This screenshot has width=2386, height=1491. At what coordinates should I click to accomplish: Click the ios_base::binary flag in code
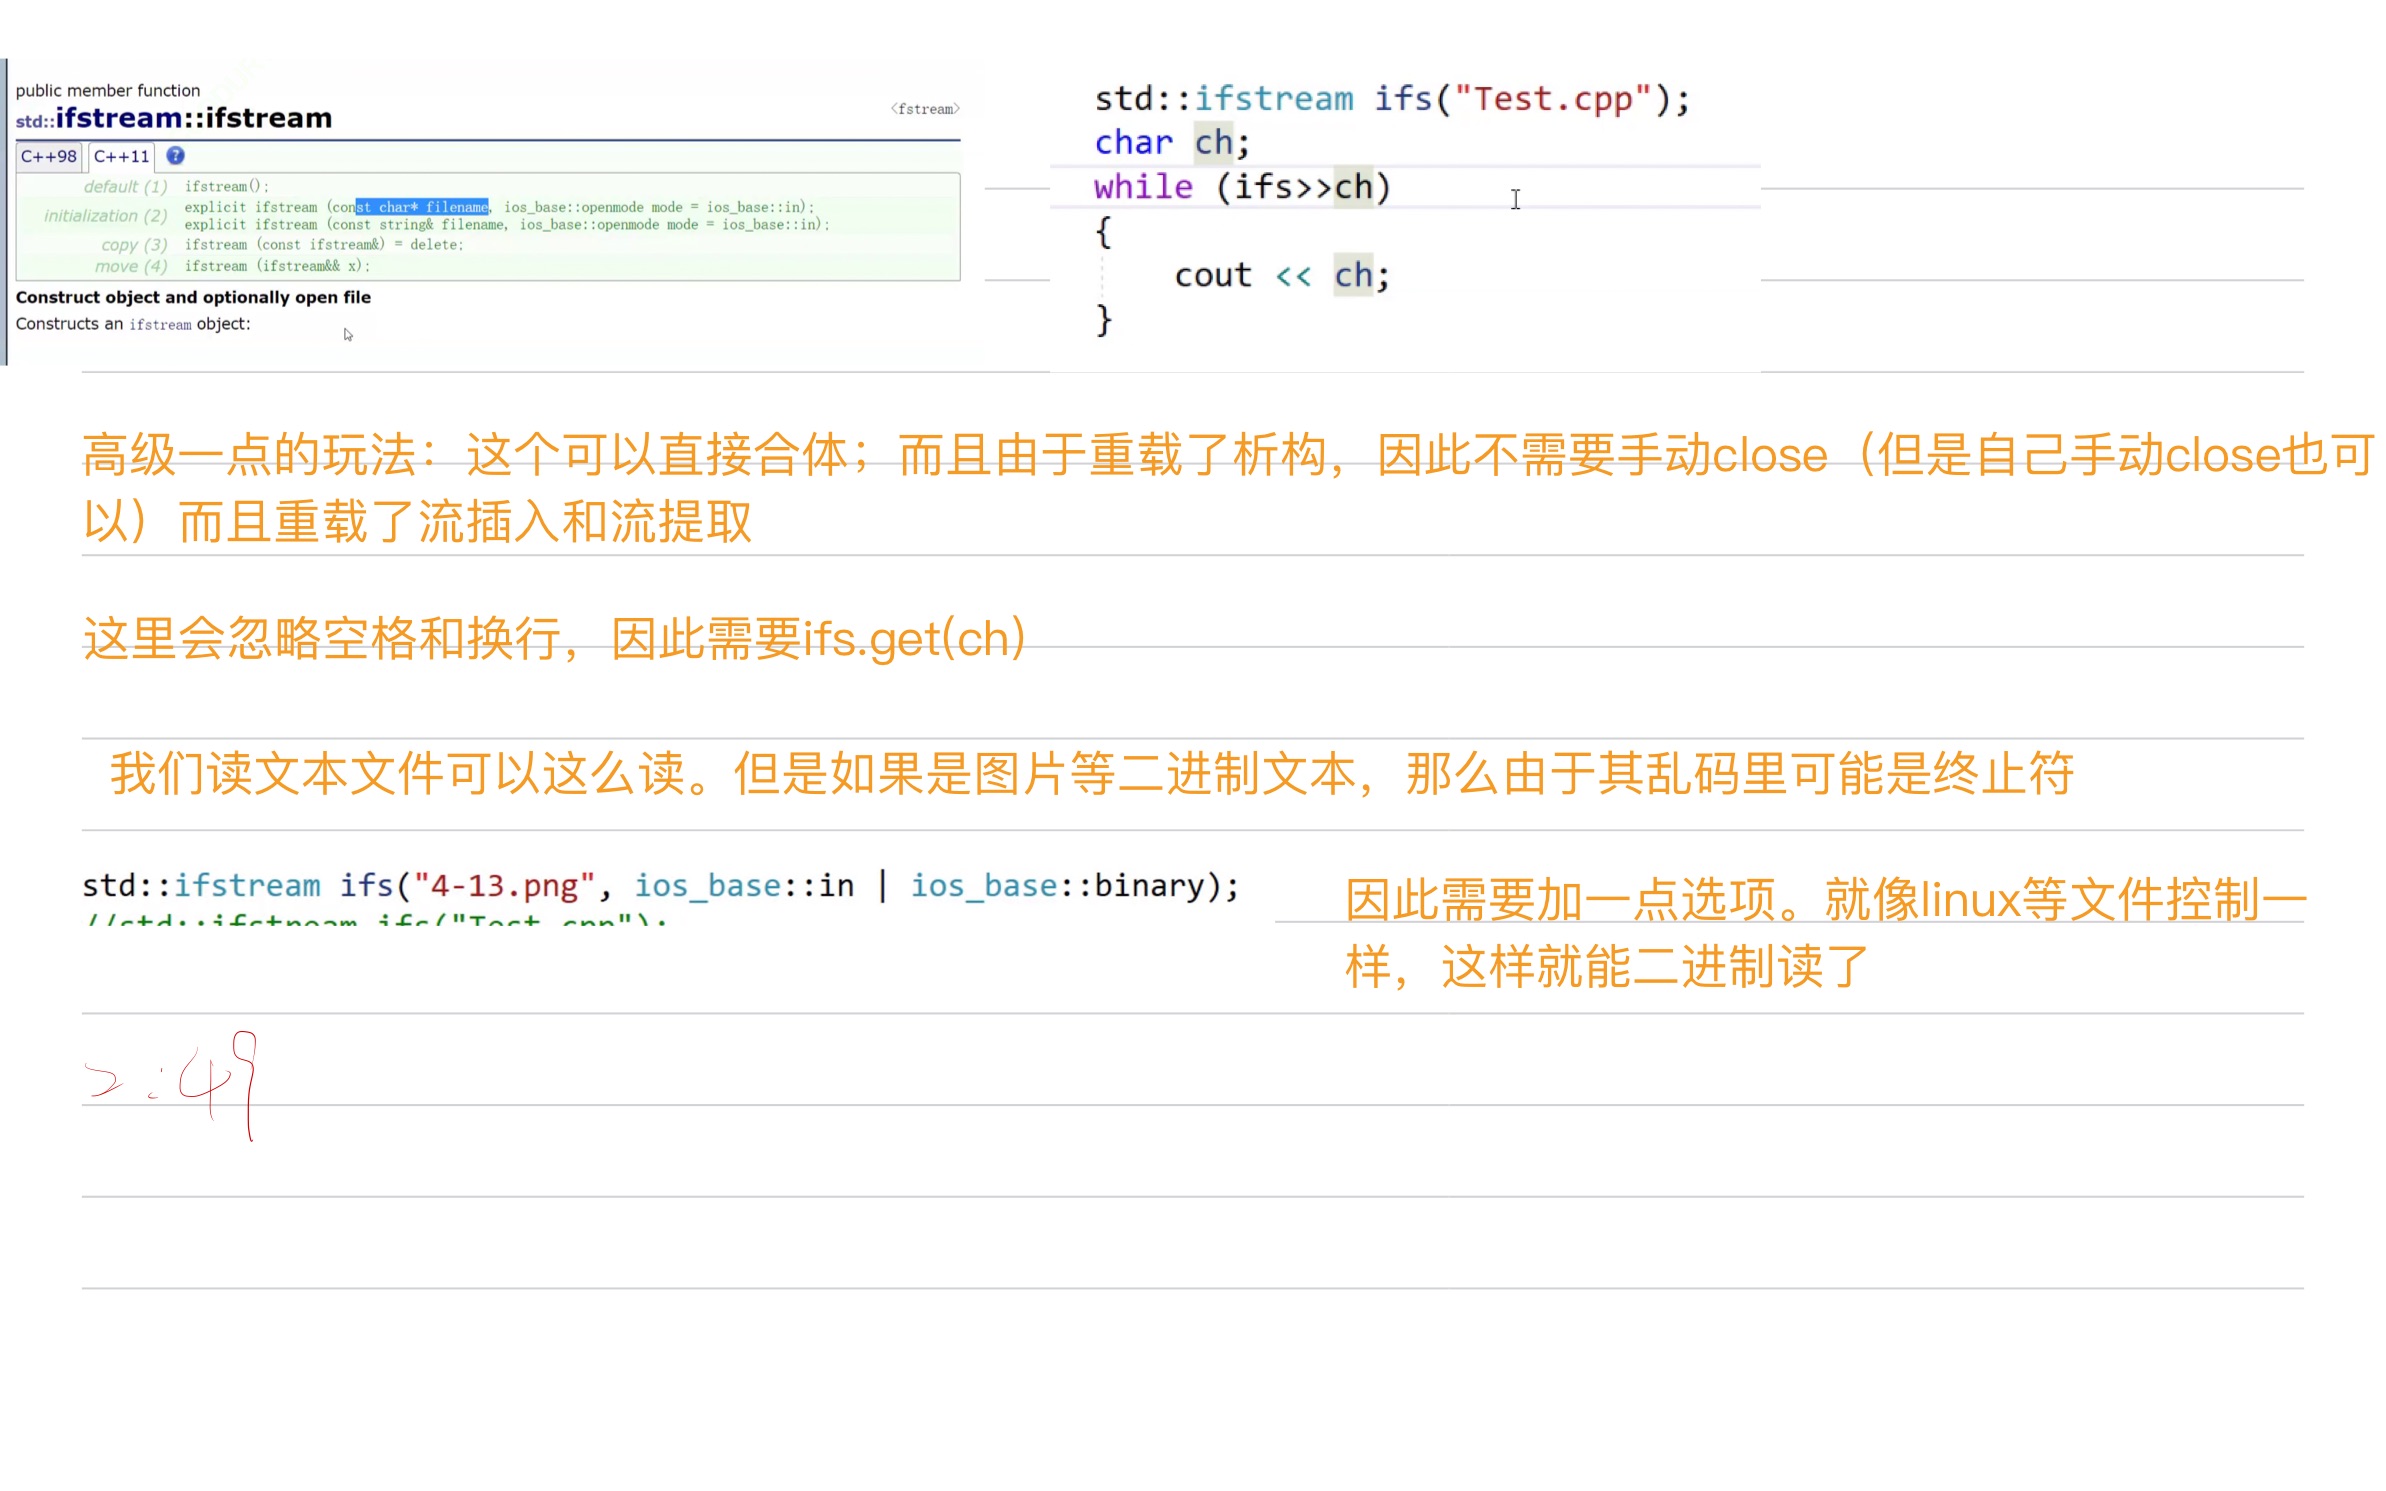tap(1057, 885)
